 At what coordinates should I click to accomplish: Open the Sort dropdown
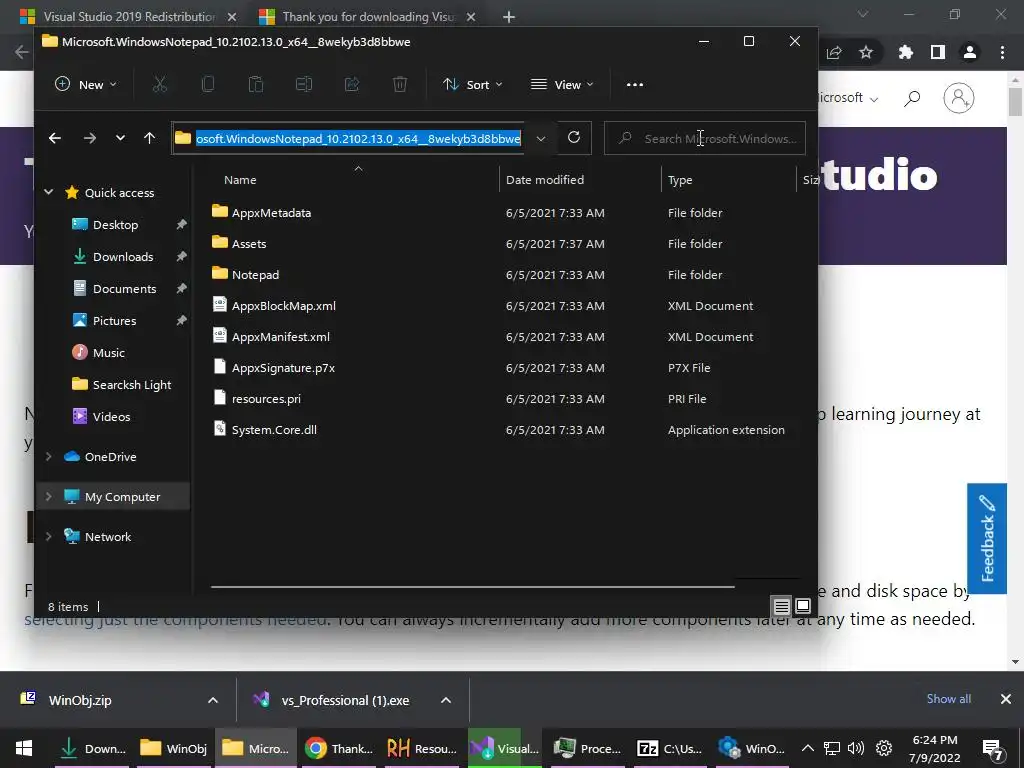473,84
